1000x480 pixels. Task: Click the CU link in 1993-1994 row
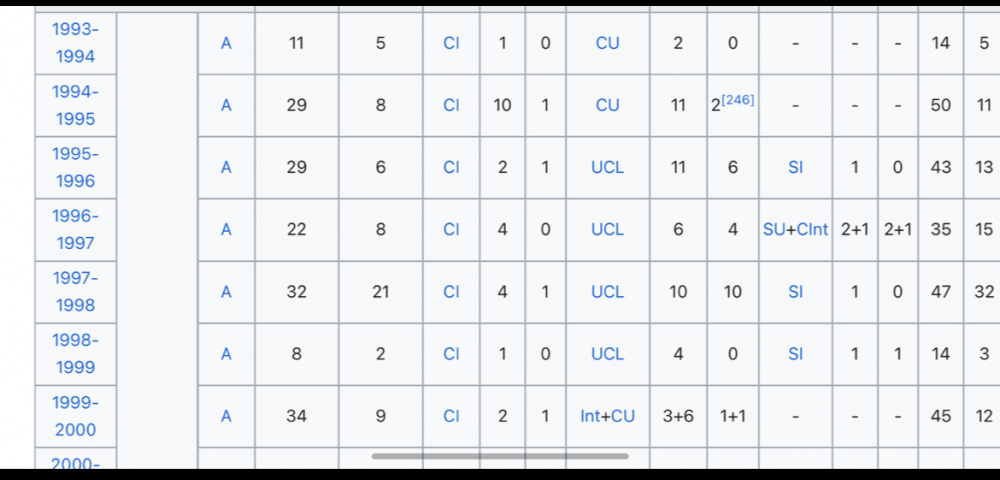pyautogui.click(x=607, y=43)
